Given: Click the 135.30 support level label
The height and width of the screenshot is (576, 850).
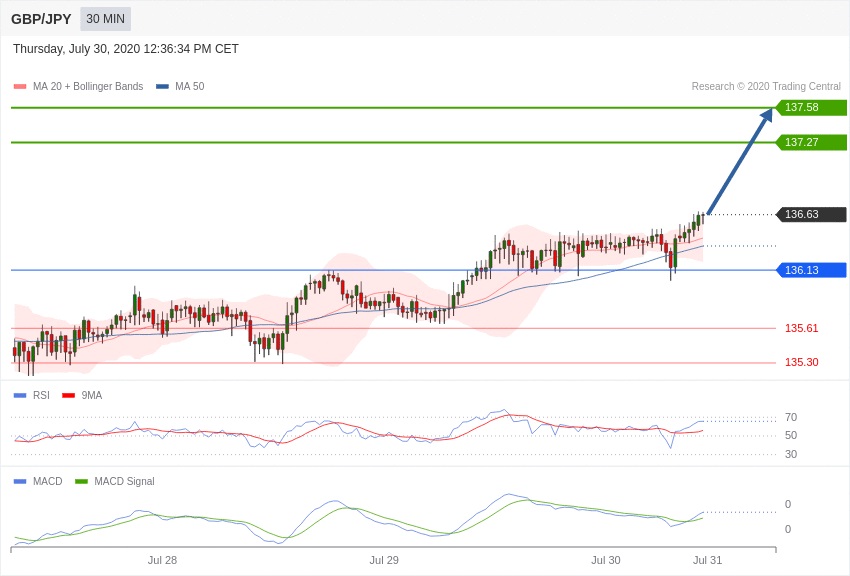Looking at the screenshot, I should click(x=801, y=362).
